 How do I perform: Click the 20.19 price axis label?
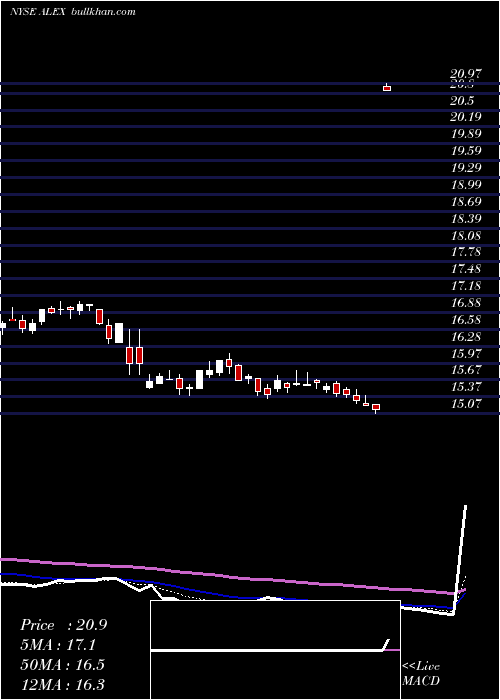point(466,117)
